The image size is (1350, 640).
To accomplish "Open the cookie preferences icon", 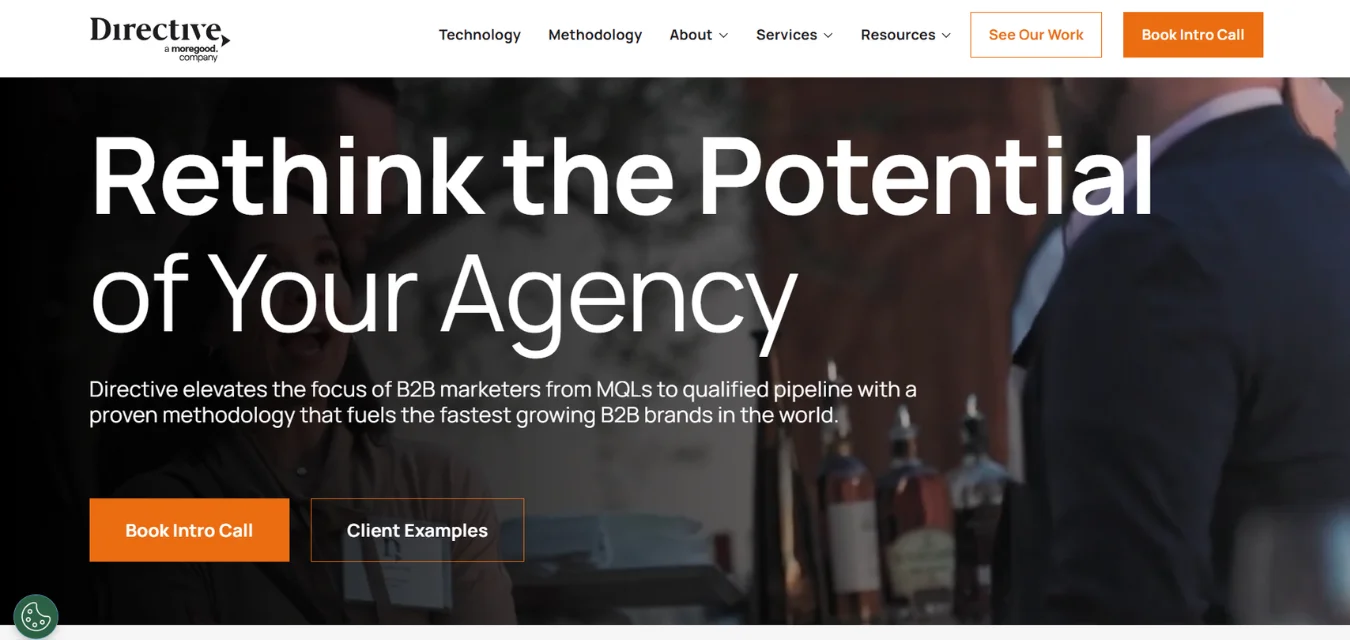I will (x=36, y=616).
